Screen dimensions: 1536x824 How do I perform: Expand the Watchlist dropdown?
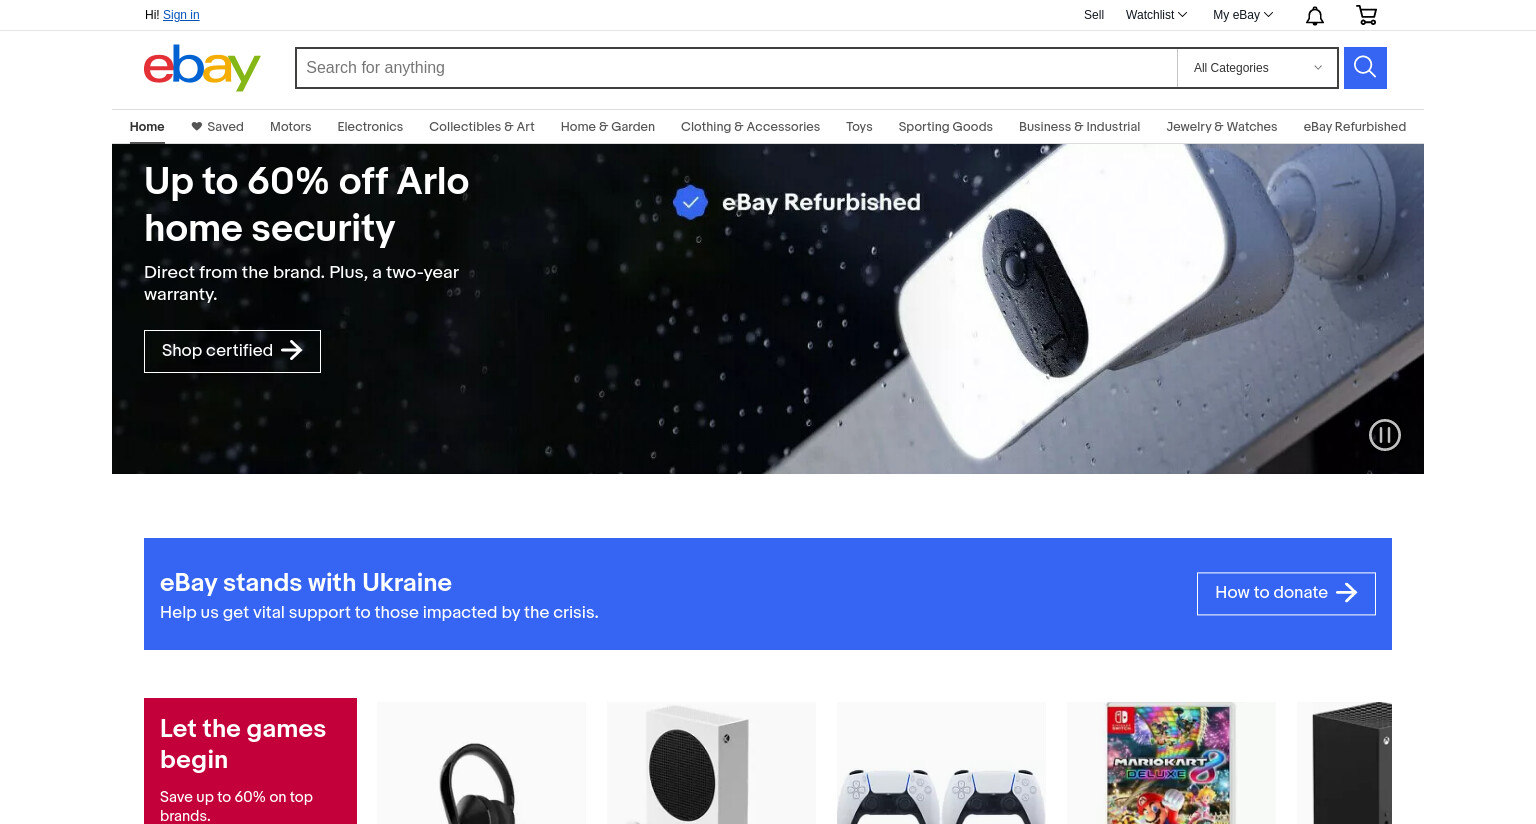click(x=1156, y=15)
